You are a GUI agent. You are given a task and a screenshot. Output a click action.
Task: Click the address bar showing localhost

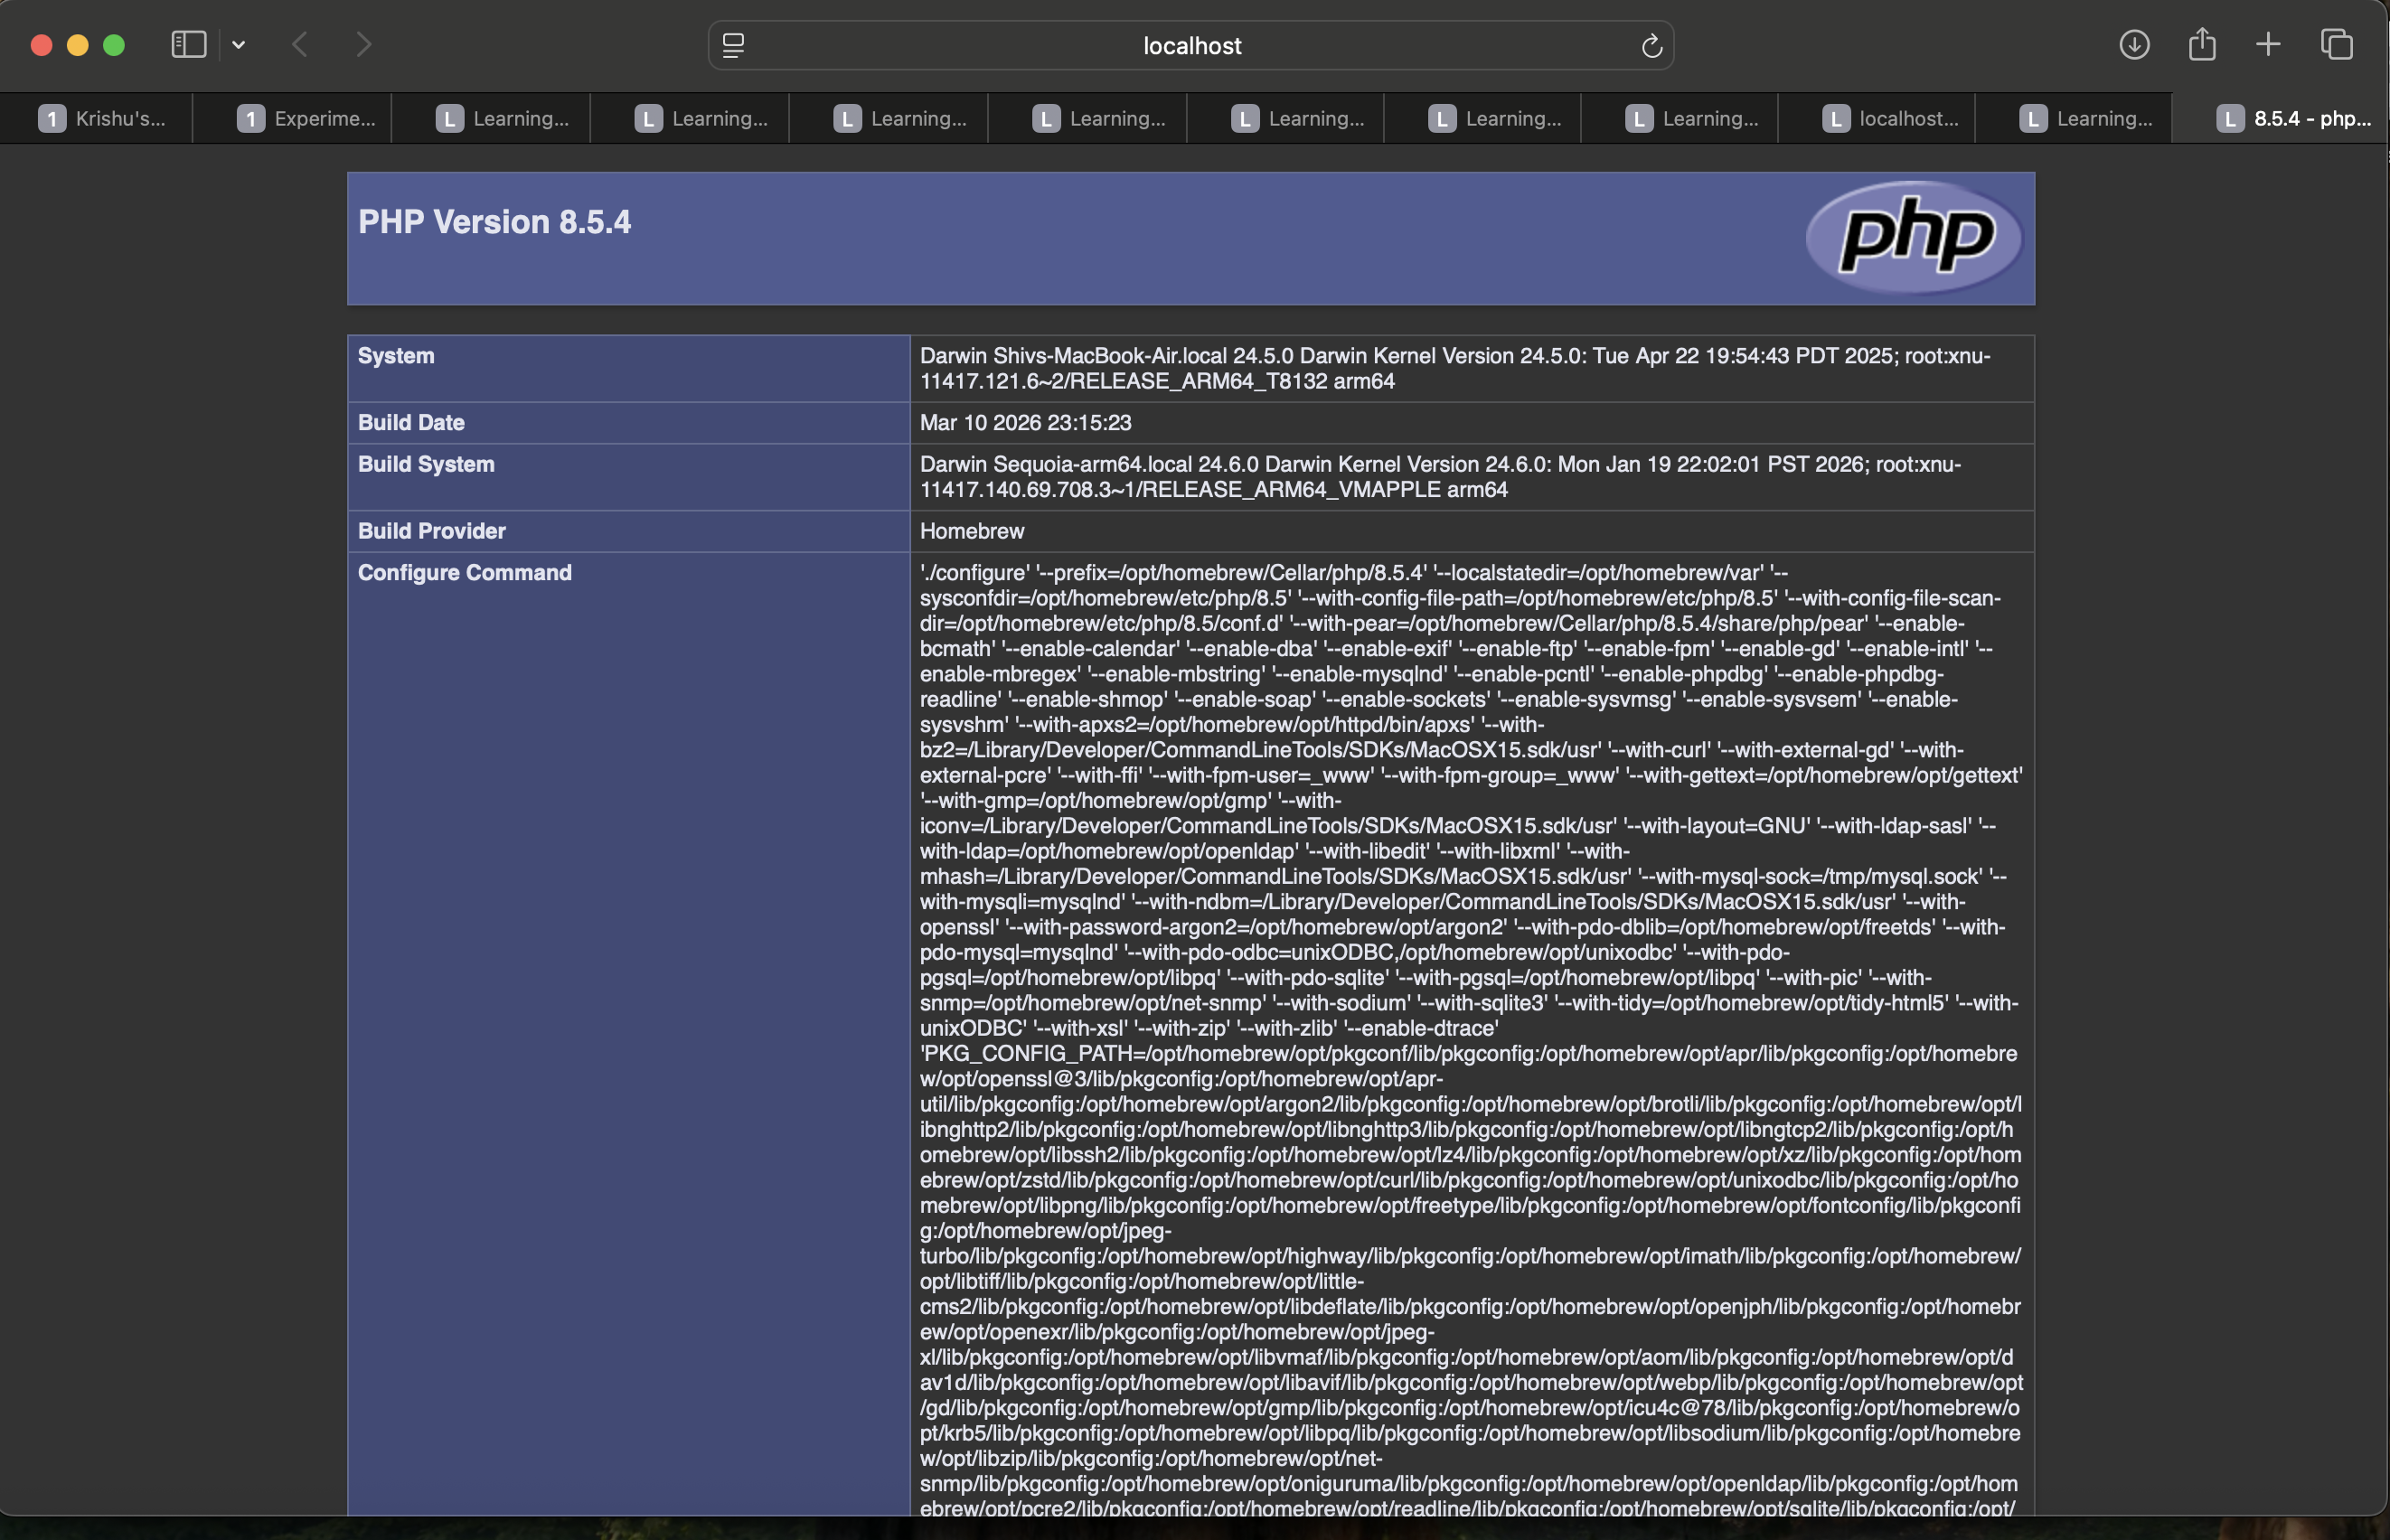1190,45
